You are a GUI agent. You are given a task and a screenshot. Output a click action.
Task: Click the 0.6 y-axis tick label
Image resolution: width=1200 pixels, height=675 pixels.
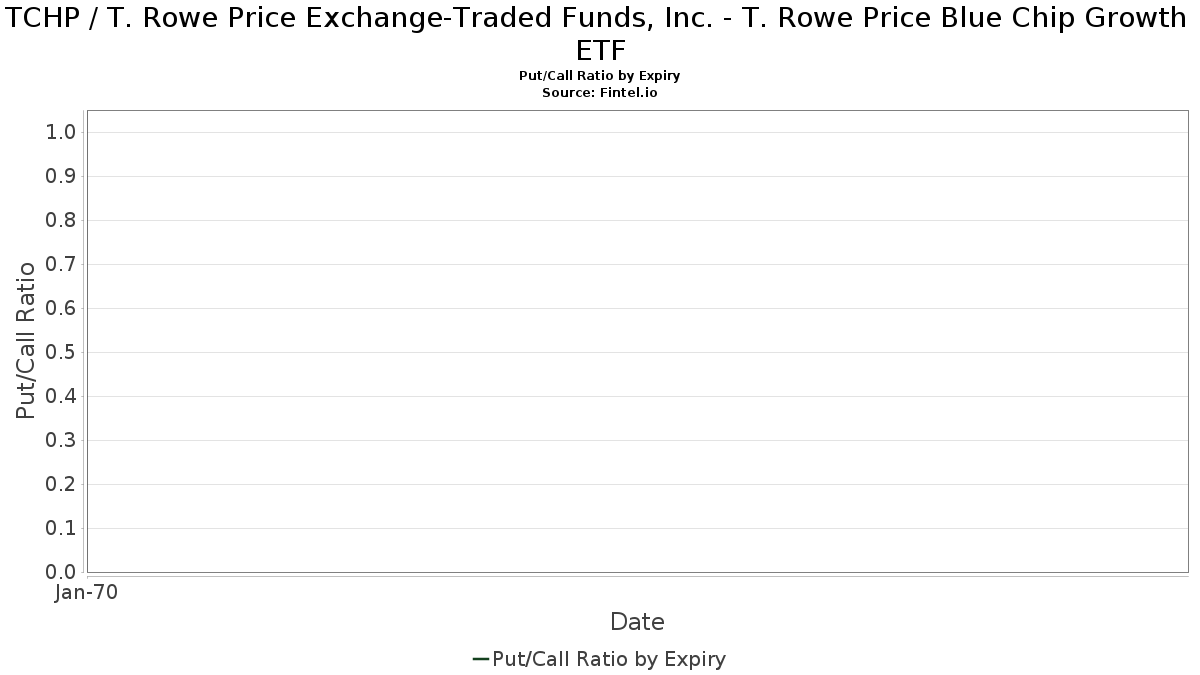(x=60, y=309)
